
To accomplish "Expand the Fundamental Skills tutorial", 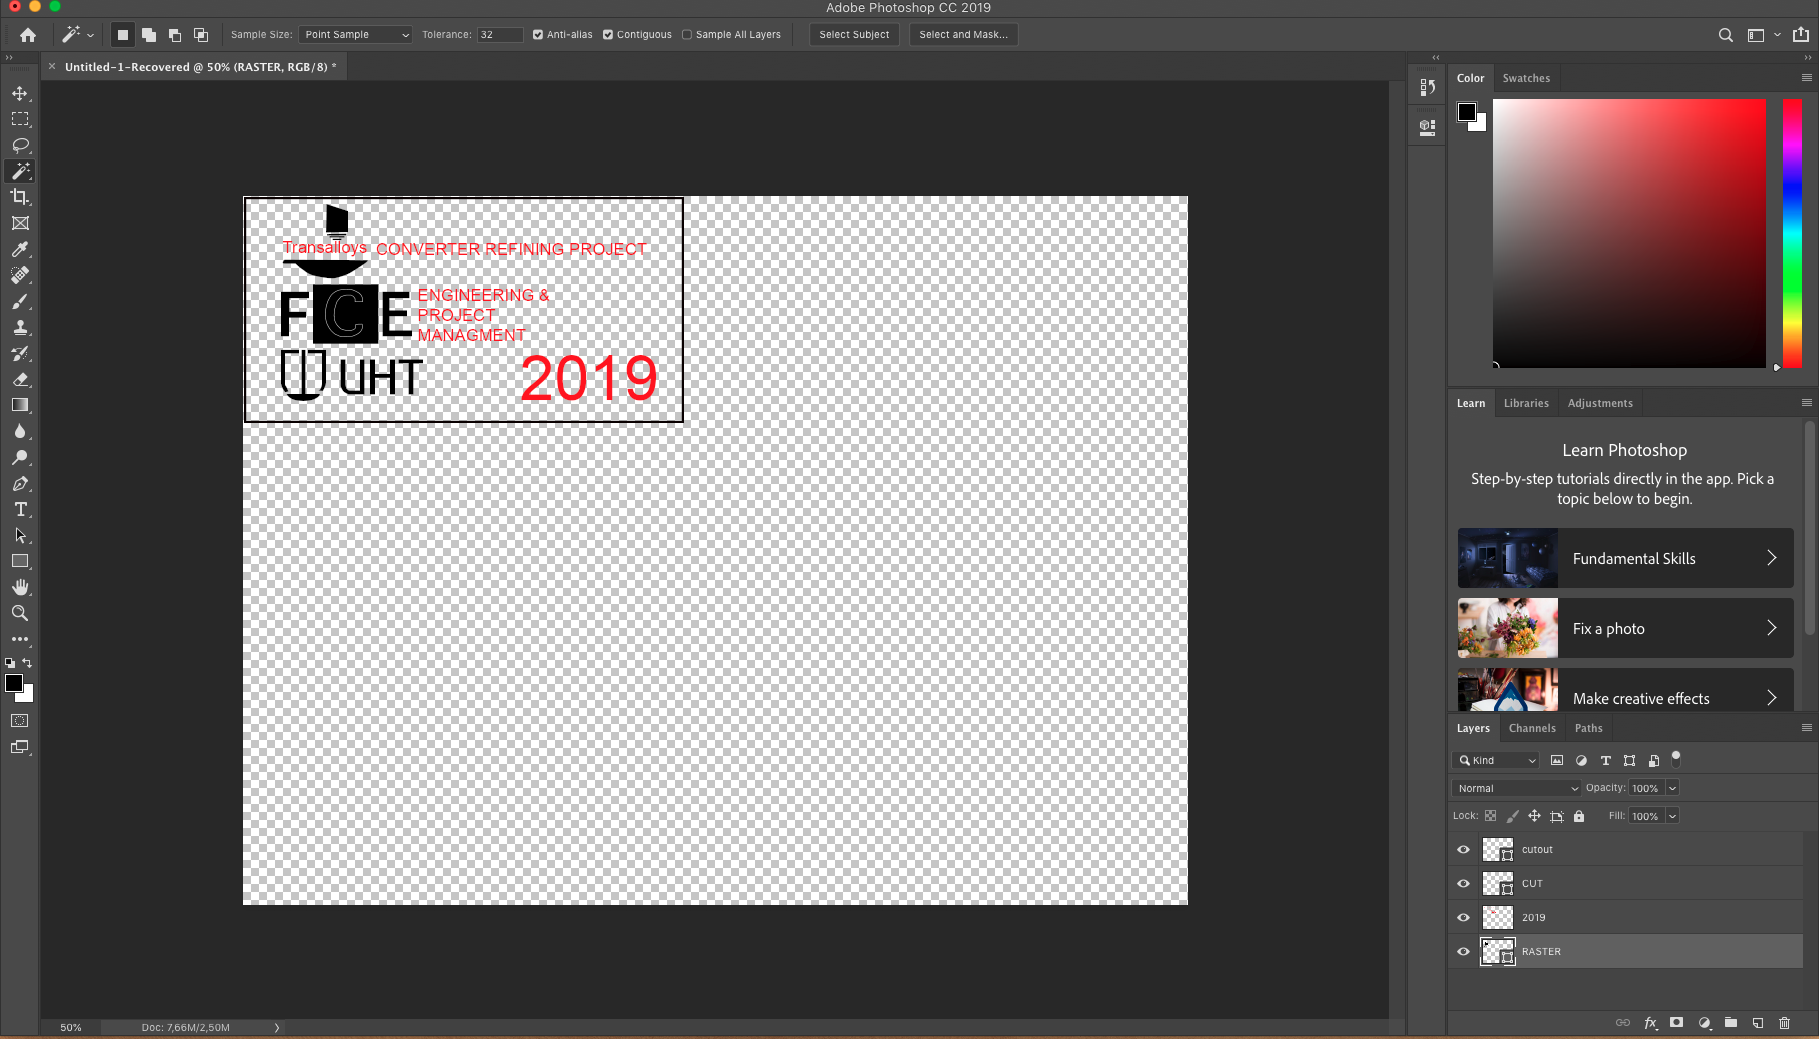I will (x=1625, y=558).
